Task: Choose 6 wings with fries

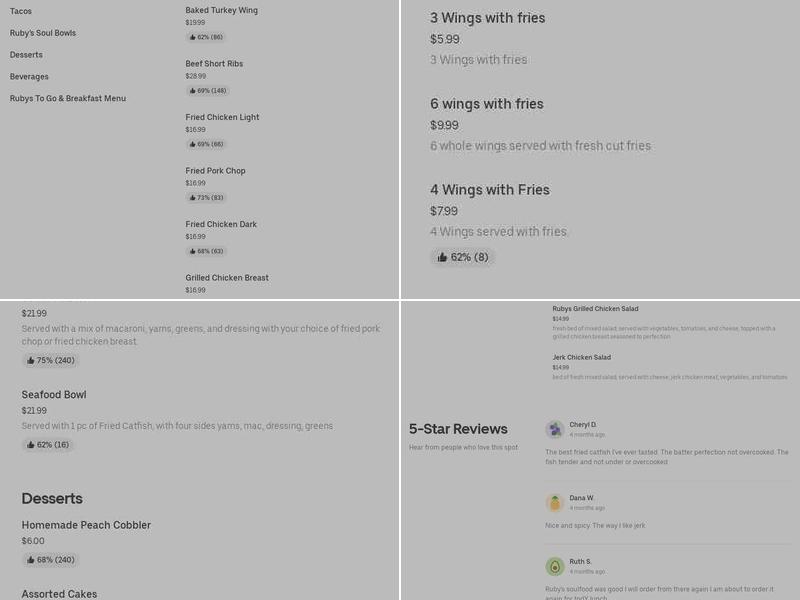Action: pos(487,104)
